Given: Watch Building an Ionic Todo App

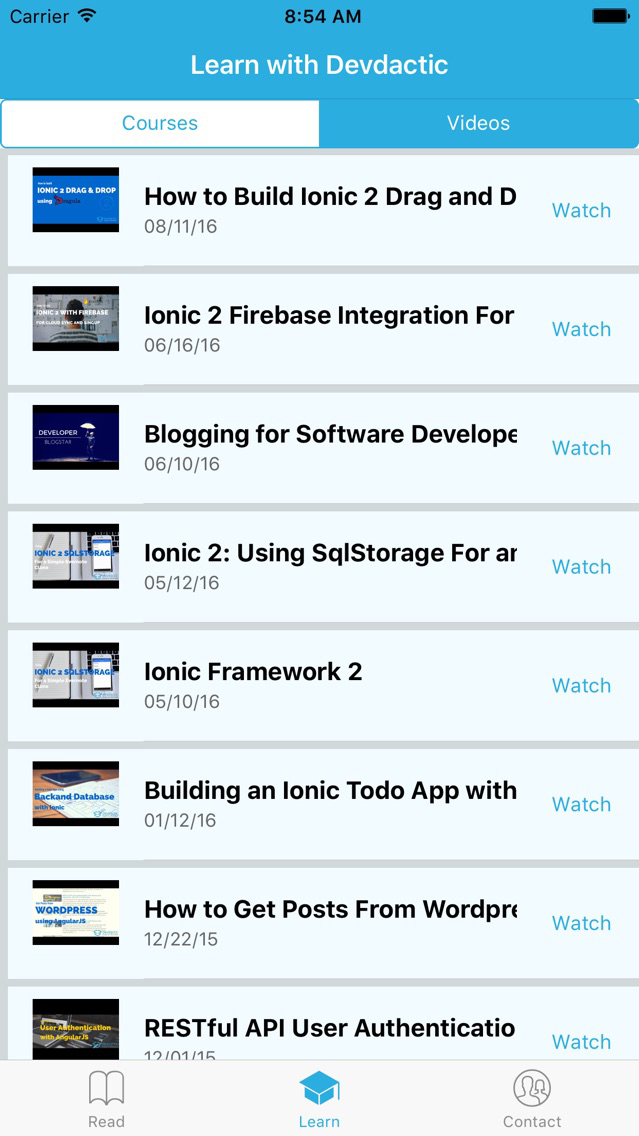Looking at the screenshot, I should 581,804.
